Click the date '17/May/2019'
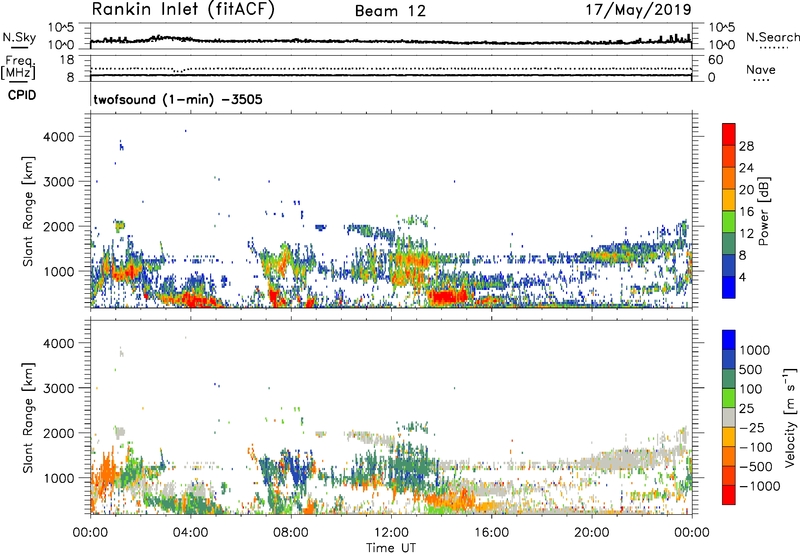Screen dimensions: 800x554 tap(638, 10)
